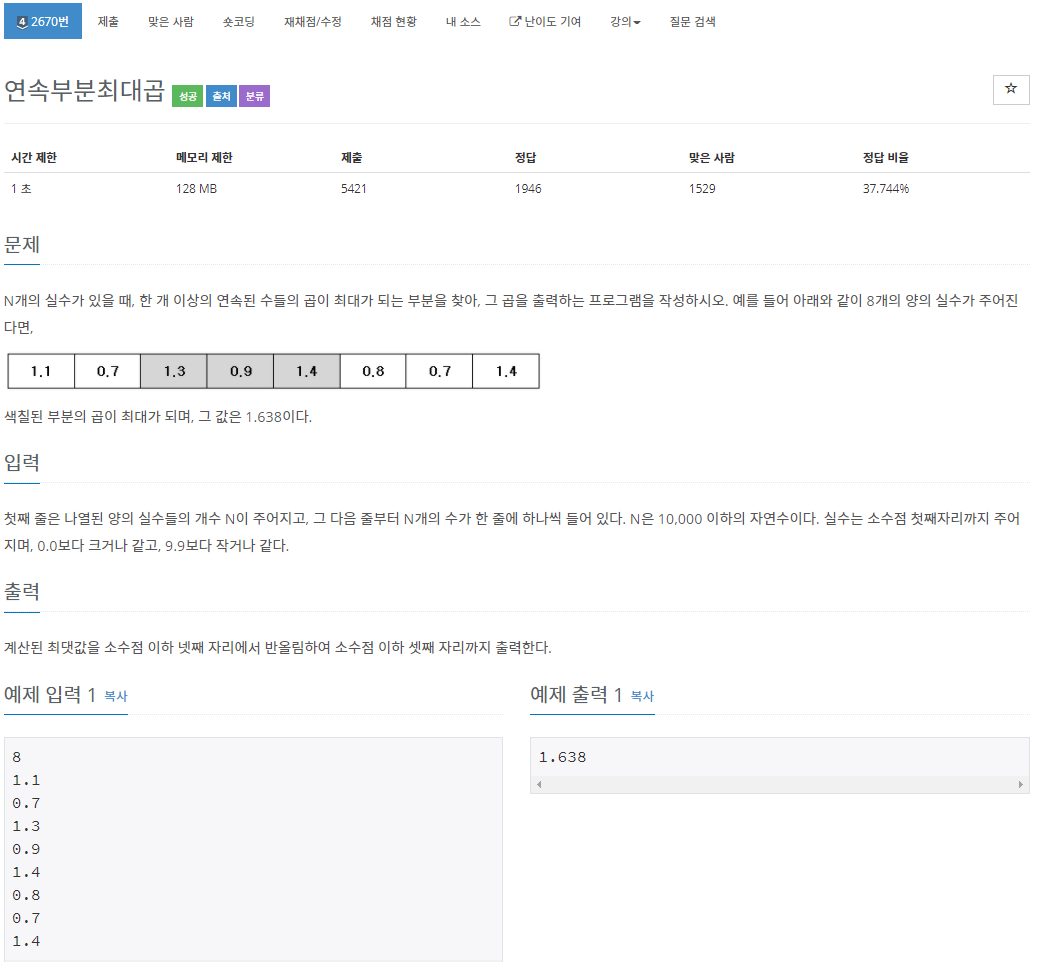Click the 제출 count value 5421
Viewport: 1042px width, 964px height.
(x=354, y=189)
